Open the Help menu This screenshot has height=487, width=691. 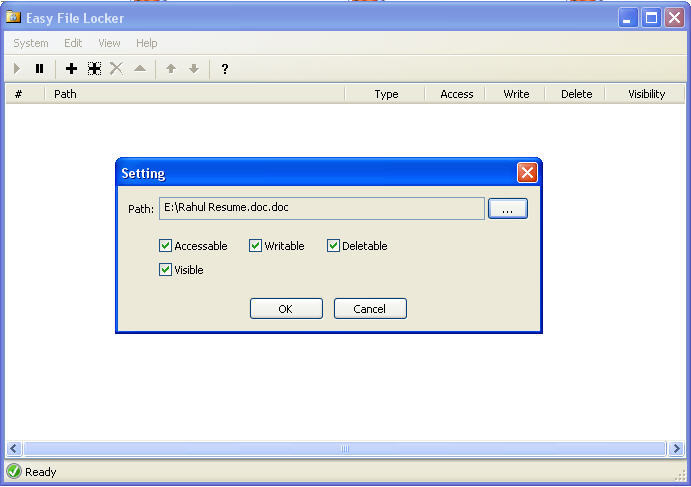click(x=146, y=43)
